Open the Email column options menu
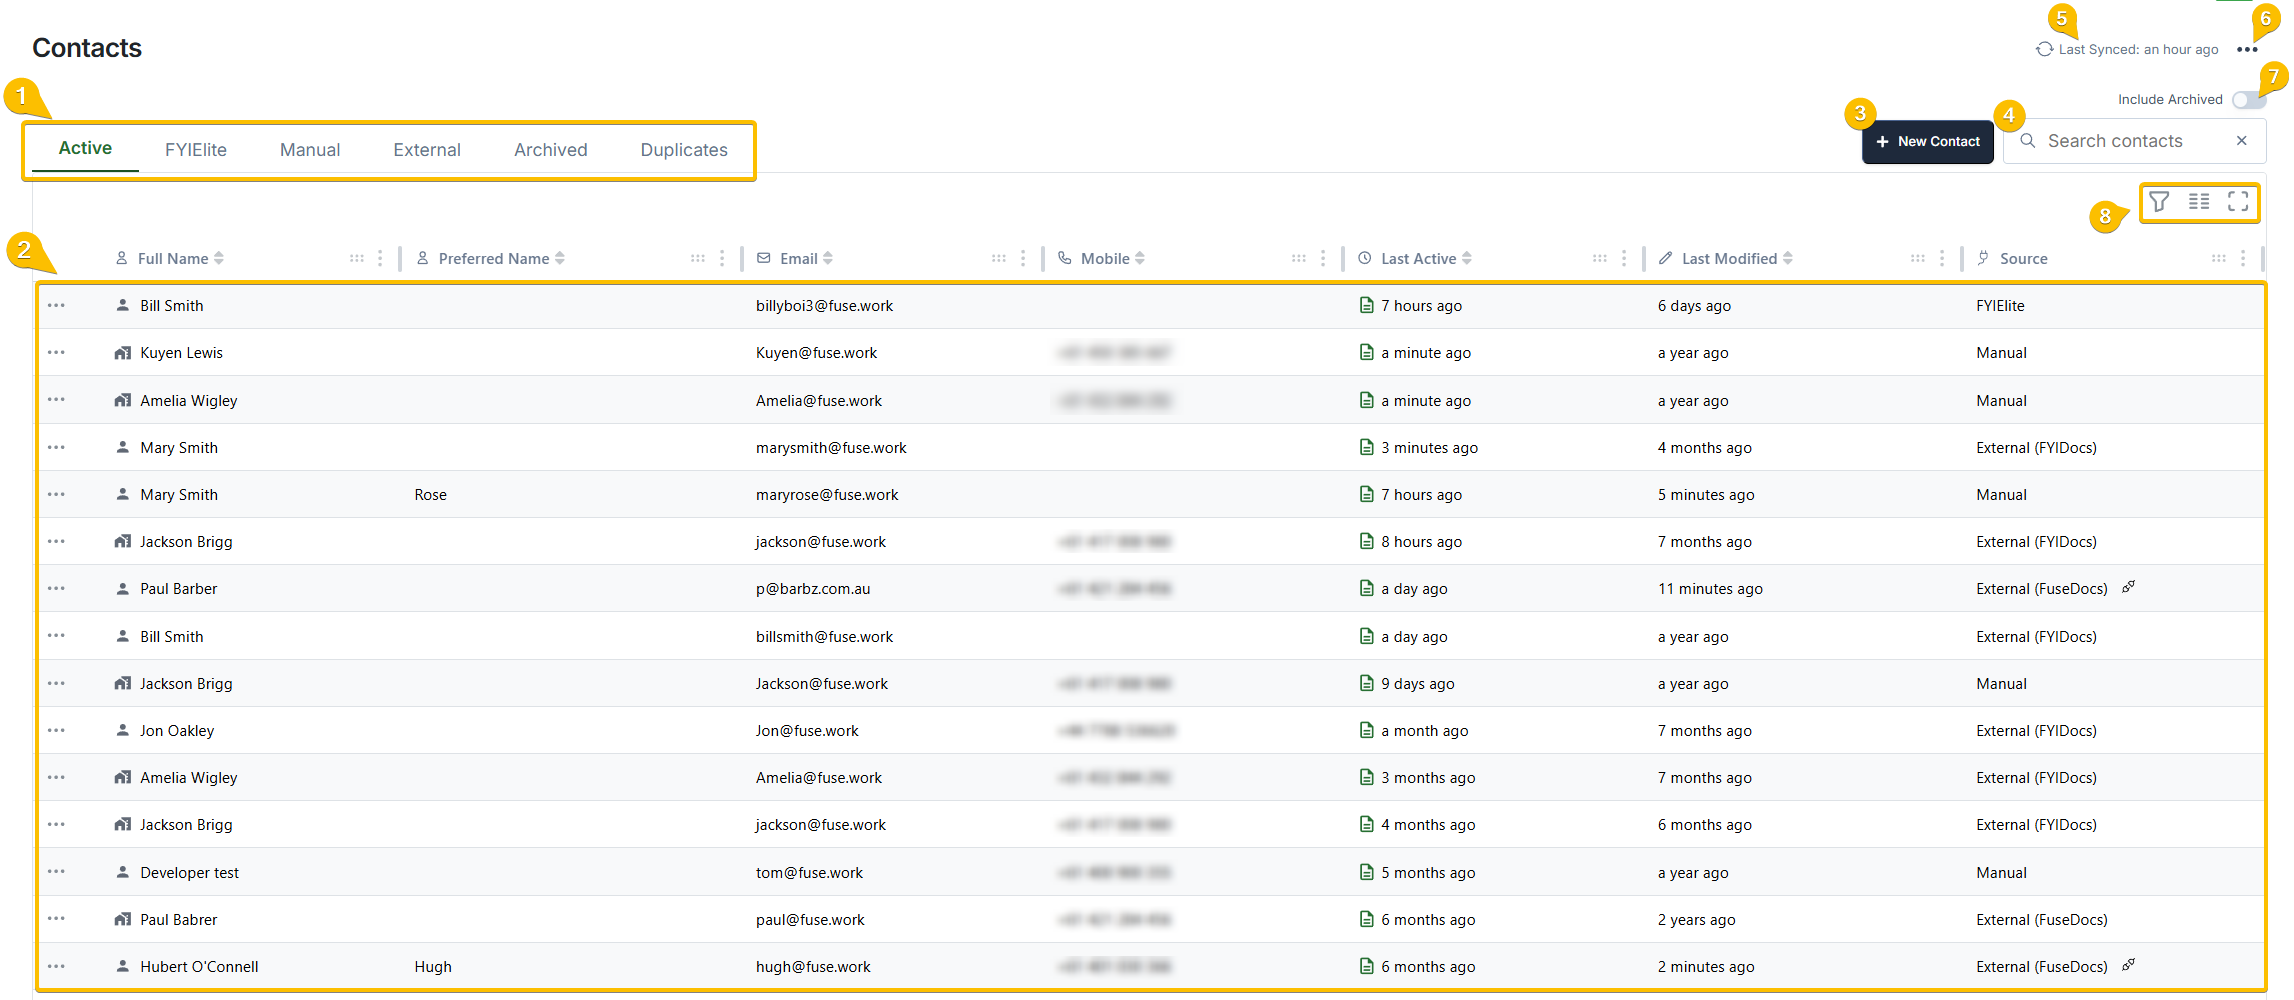Image resolution: width=2294 pixels, height=1000 pixels. point(1023,258)
